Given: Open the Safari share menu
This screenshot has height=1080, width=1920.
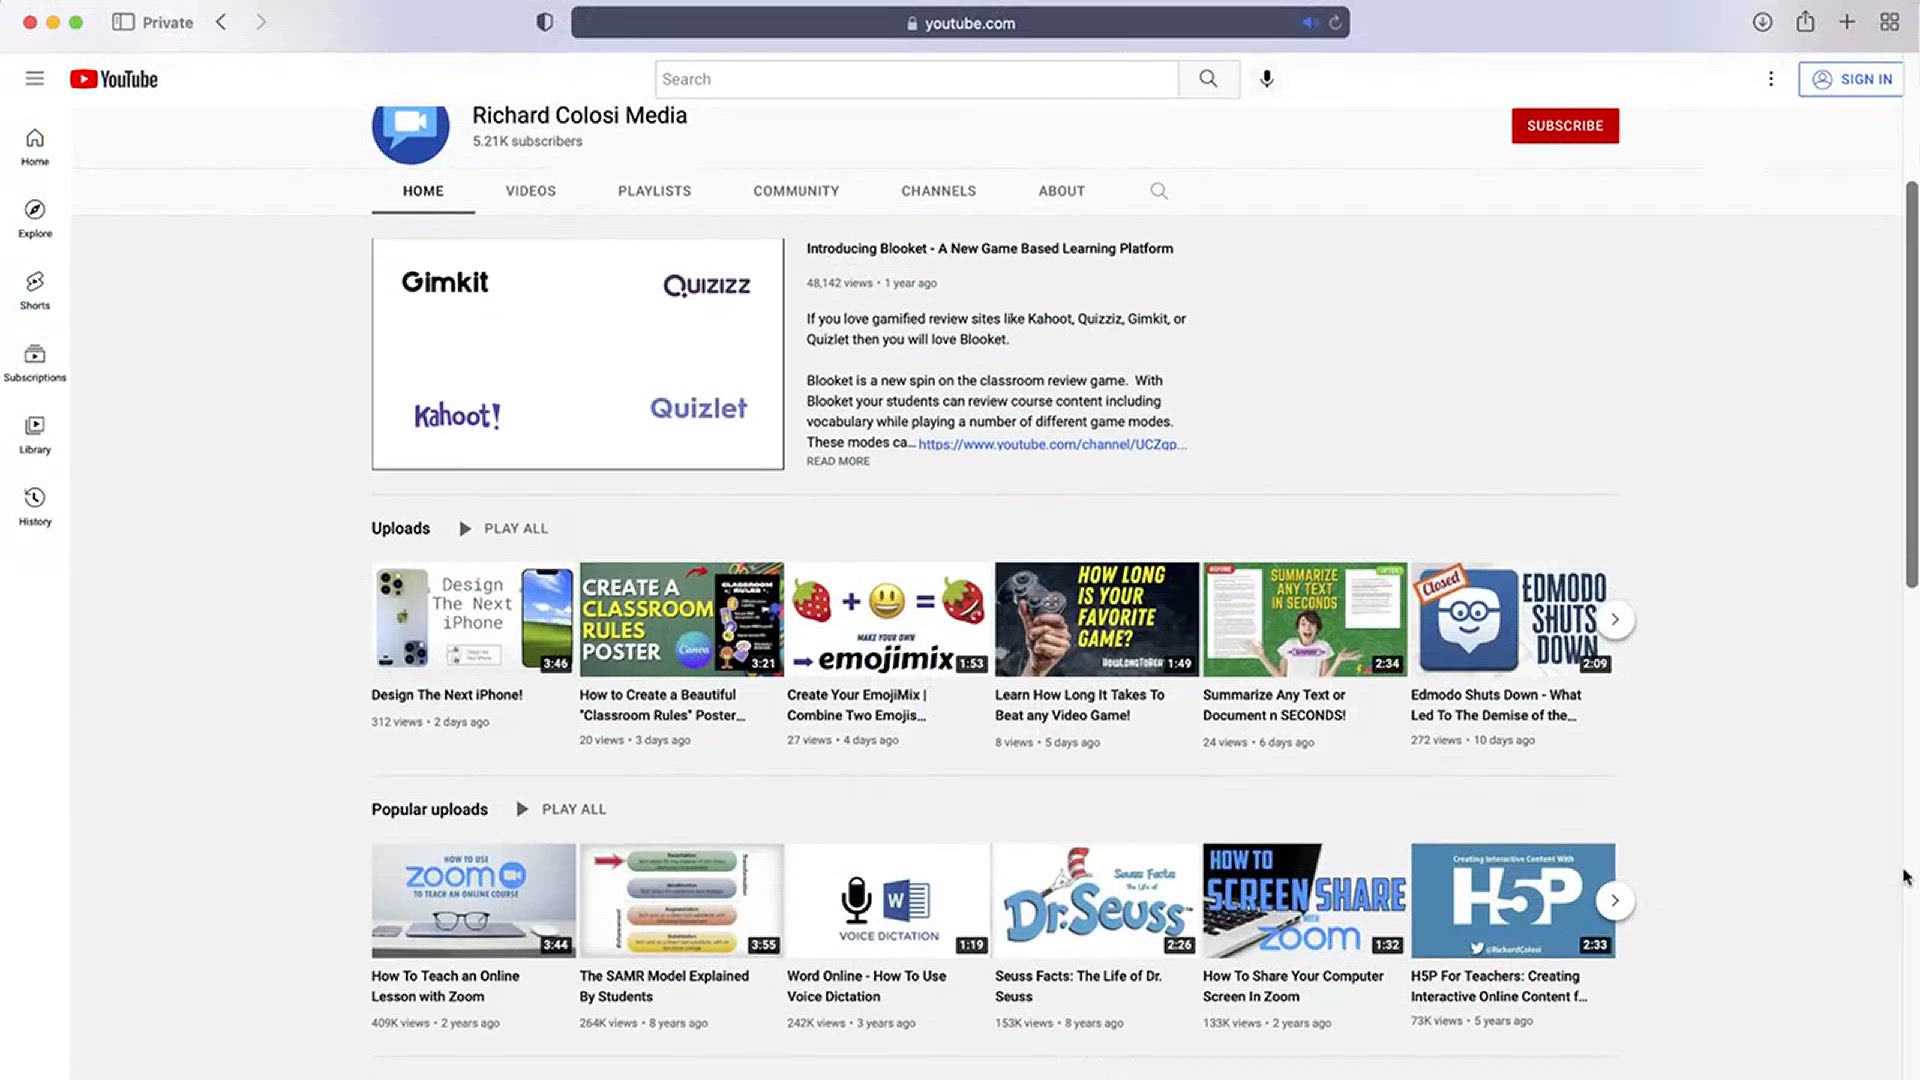Looking at the screenshot, I should 1805,22.
